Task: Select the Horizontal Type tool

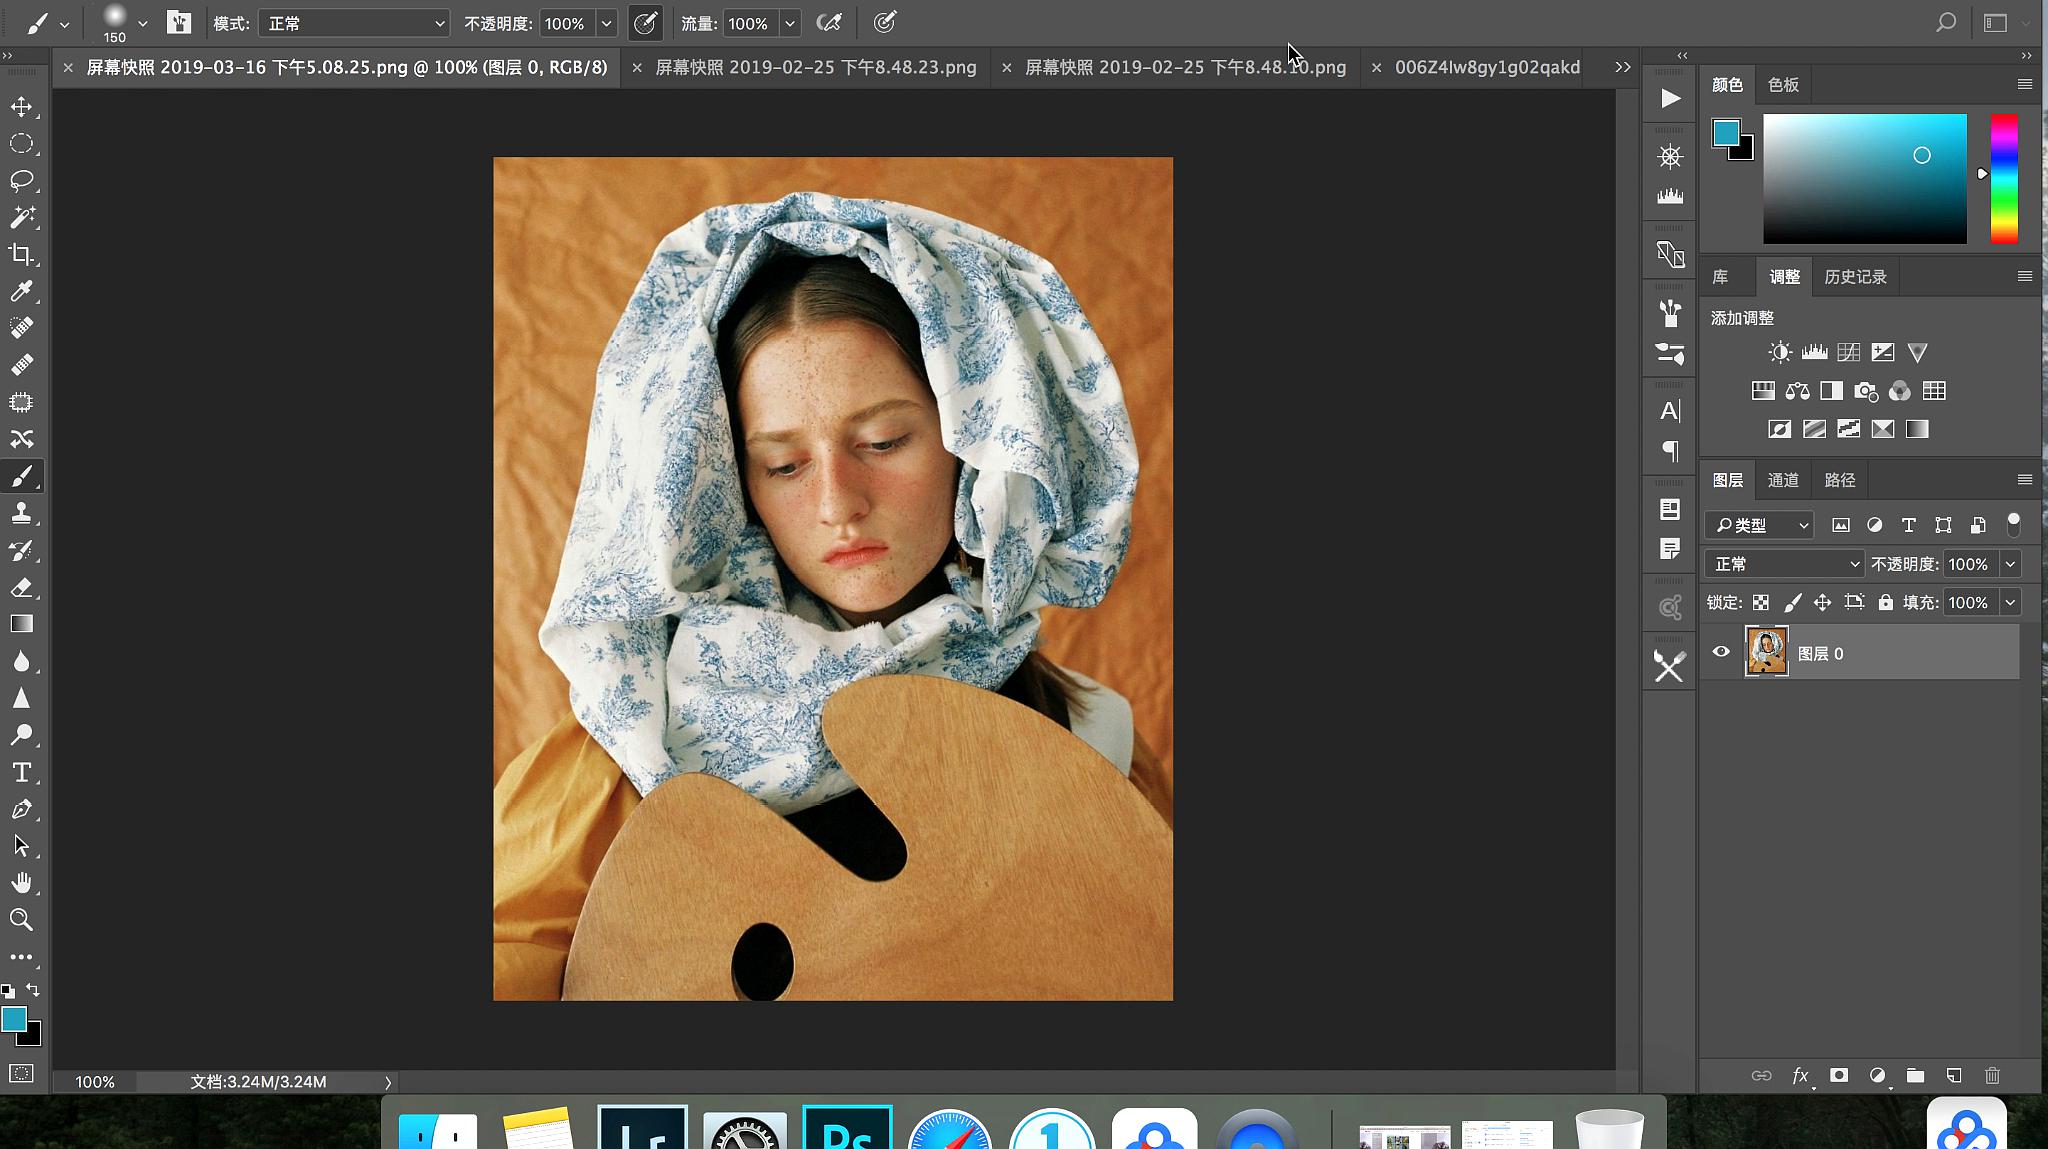Action: [21, 772]
